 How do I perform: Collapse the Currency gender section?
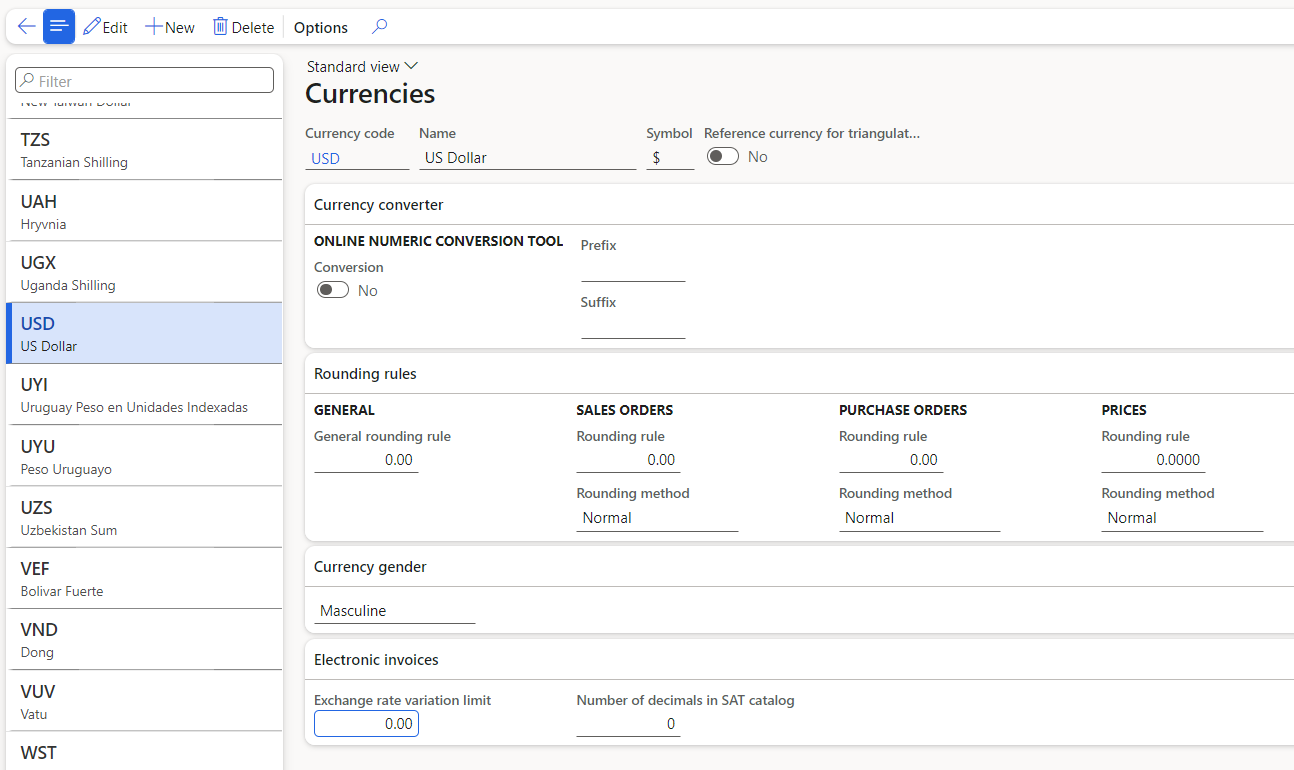[799, 566]
